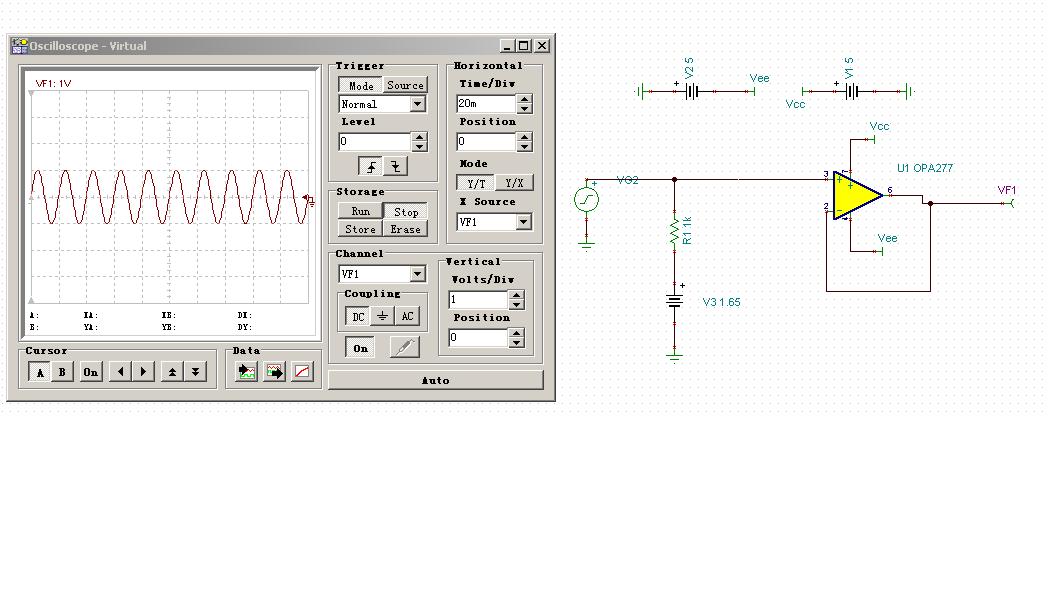Image resolution: width=1050 pixels, height=591 pixels.
Task: Decrease Volts/Div value
Action: click(x=516, y=305)
